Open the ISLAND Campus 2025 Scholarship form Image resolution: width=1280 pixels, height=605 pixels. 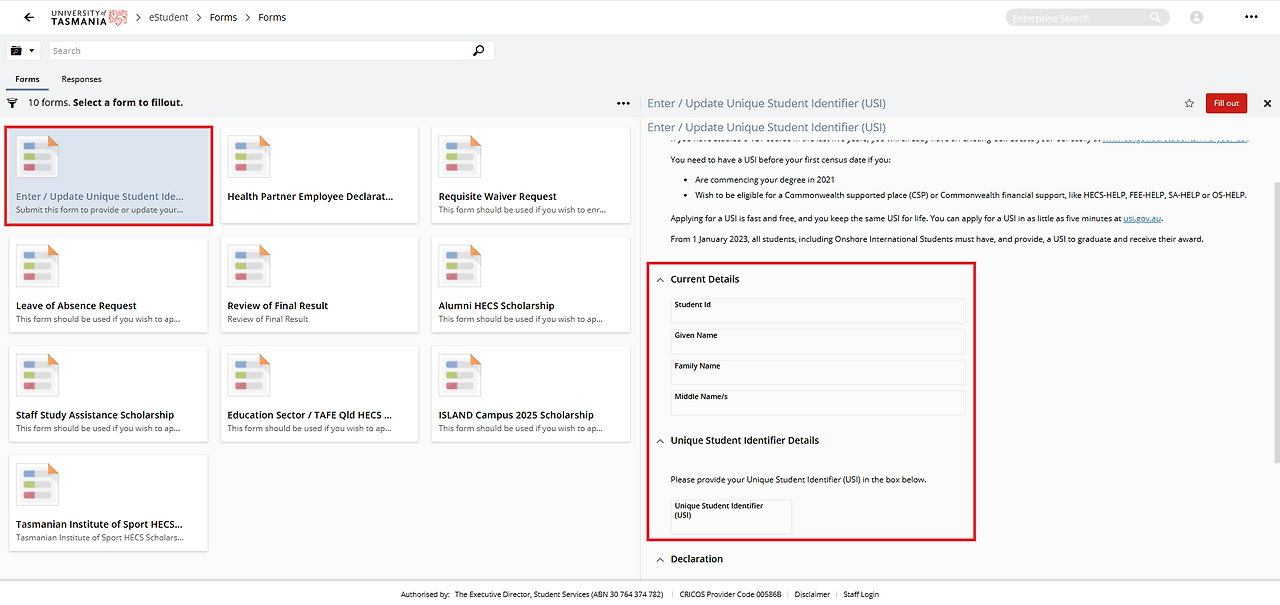(531, 393)
